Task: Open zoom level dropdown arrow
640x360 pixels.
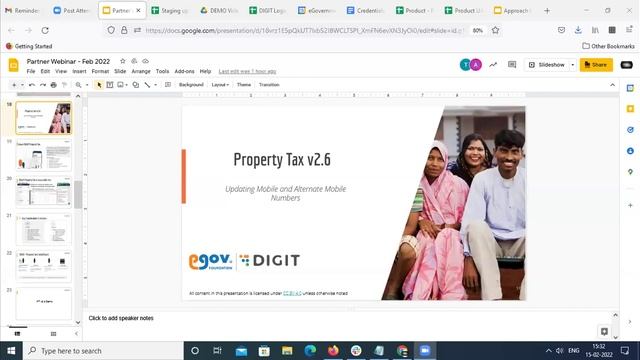Action: (x=87, y=85)
